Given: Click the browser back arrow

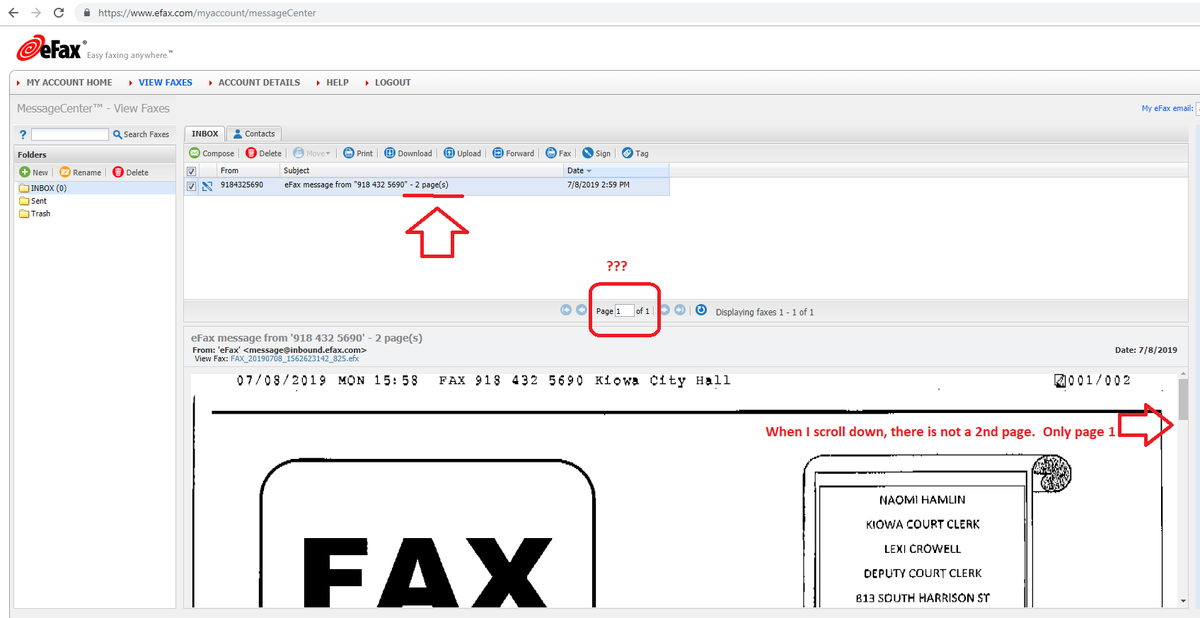Looking at the screenshot, I should [x=12, y=12].
